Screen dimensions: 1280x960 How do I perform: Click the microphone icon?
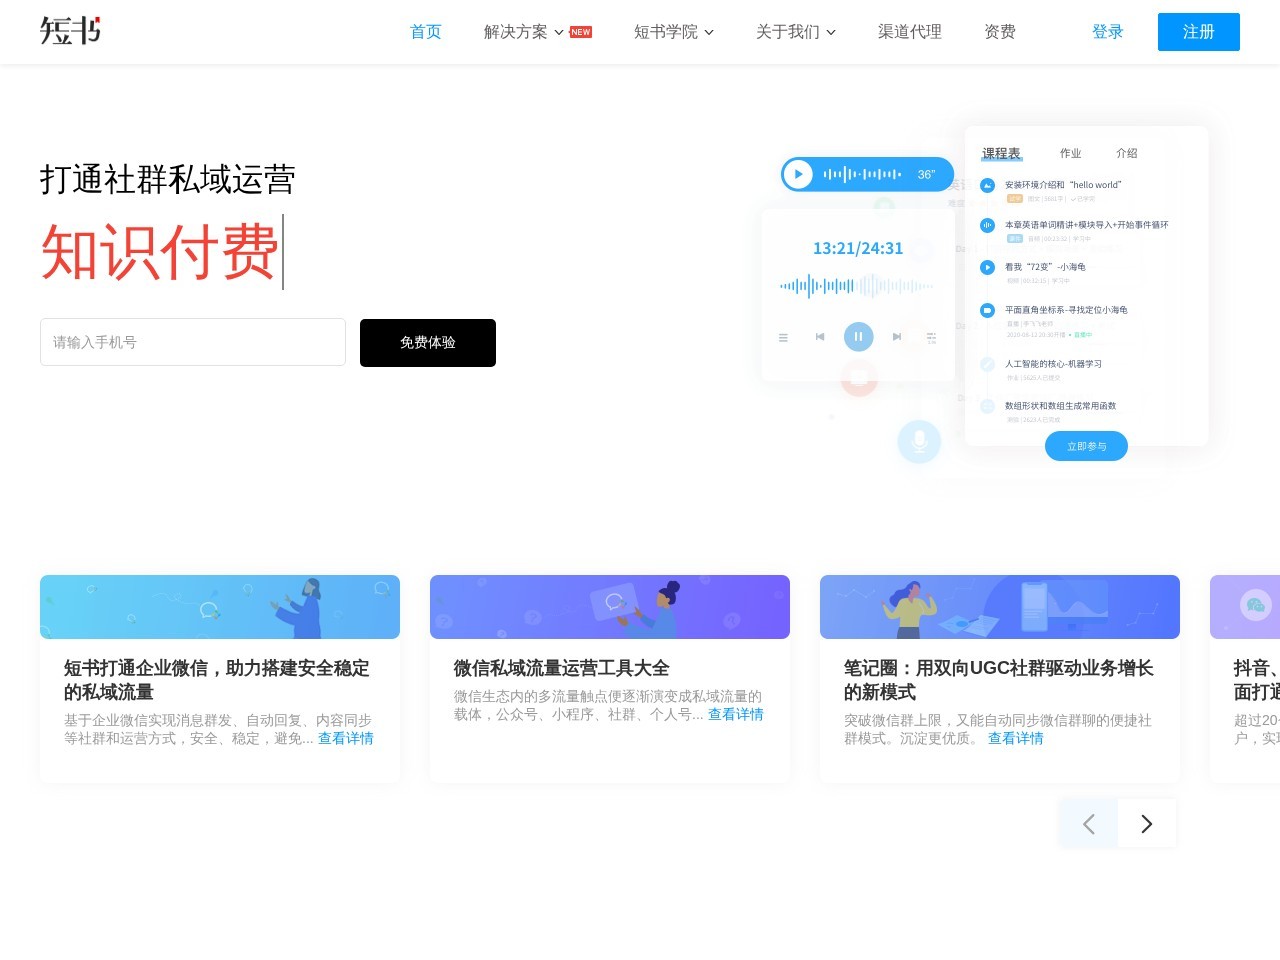pyautogui.click(x=919, y=441)
